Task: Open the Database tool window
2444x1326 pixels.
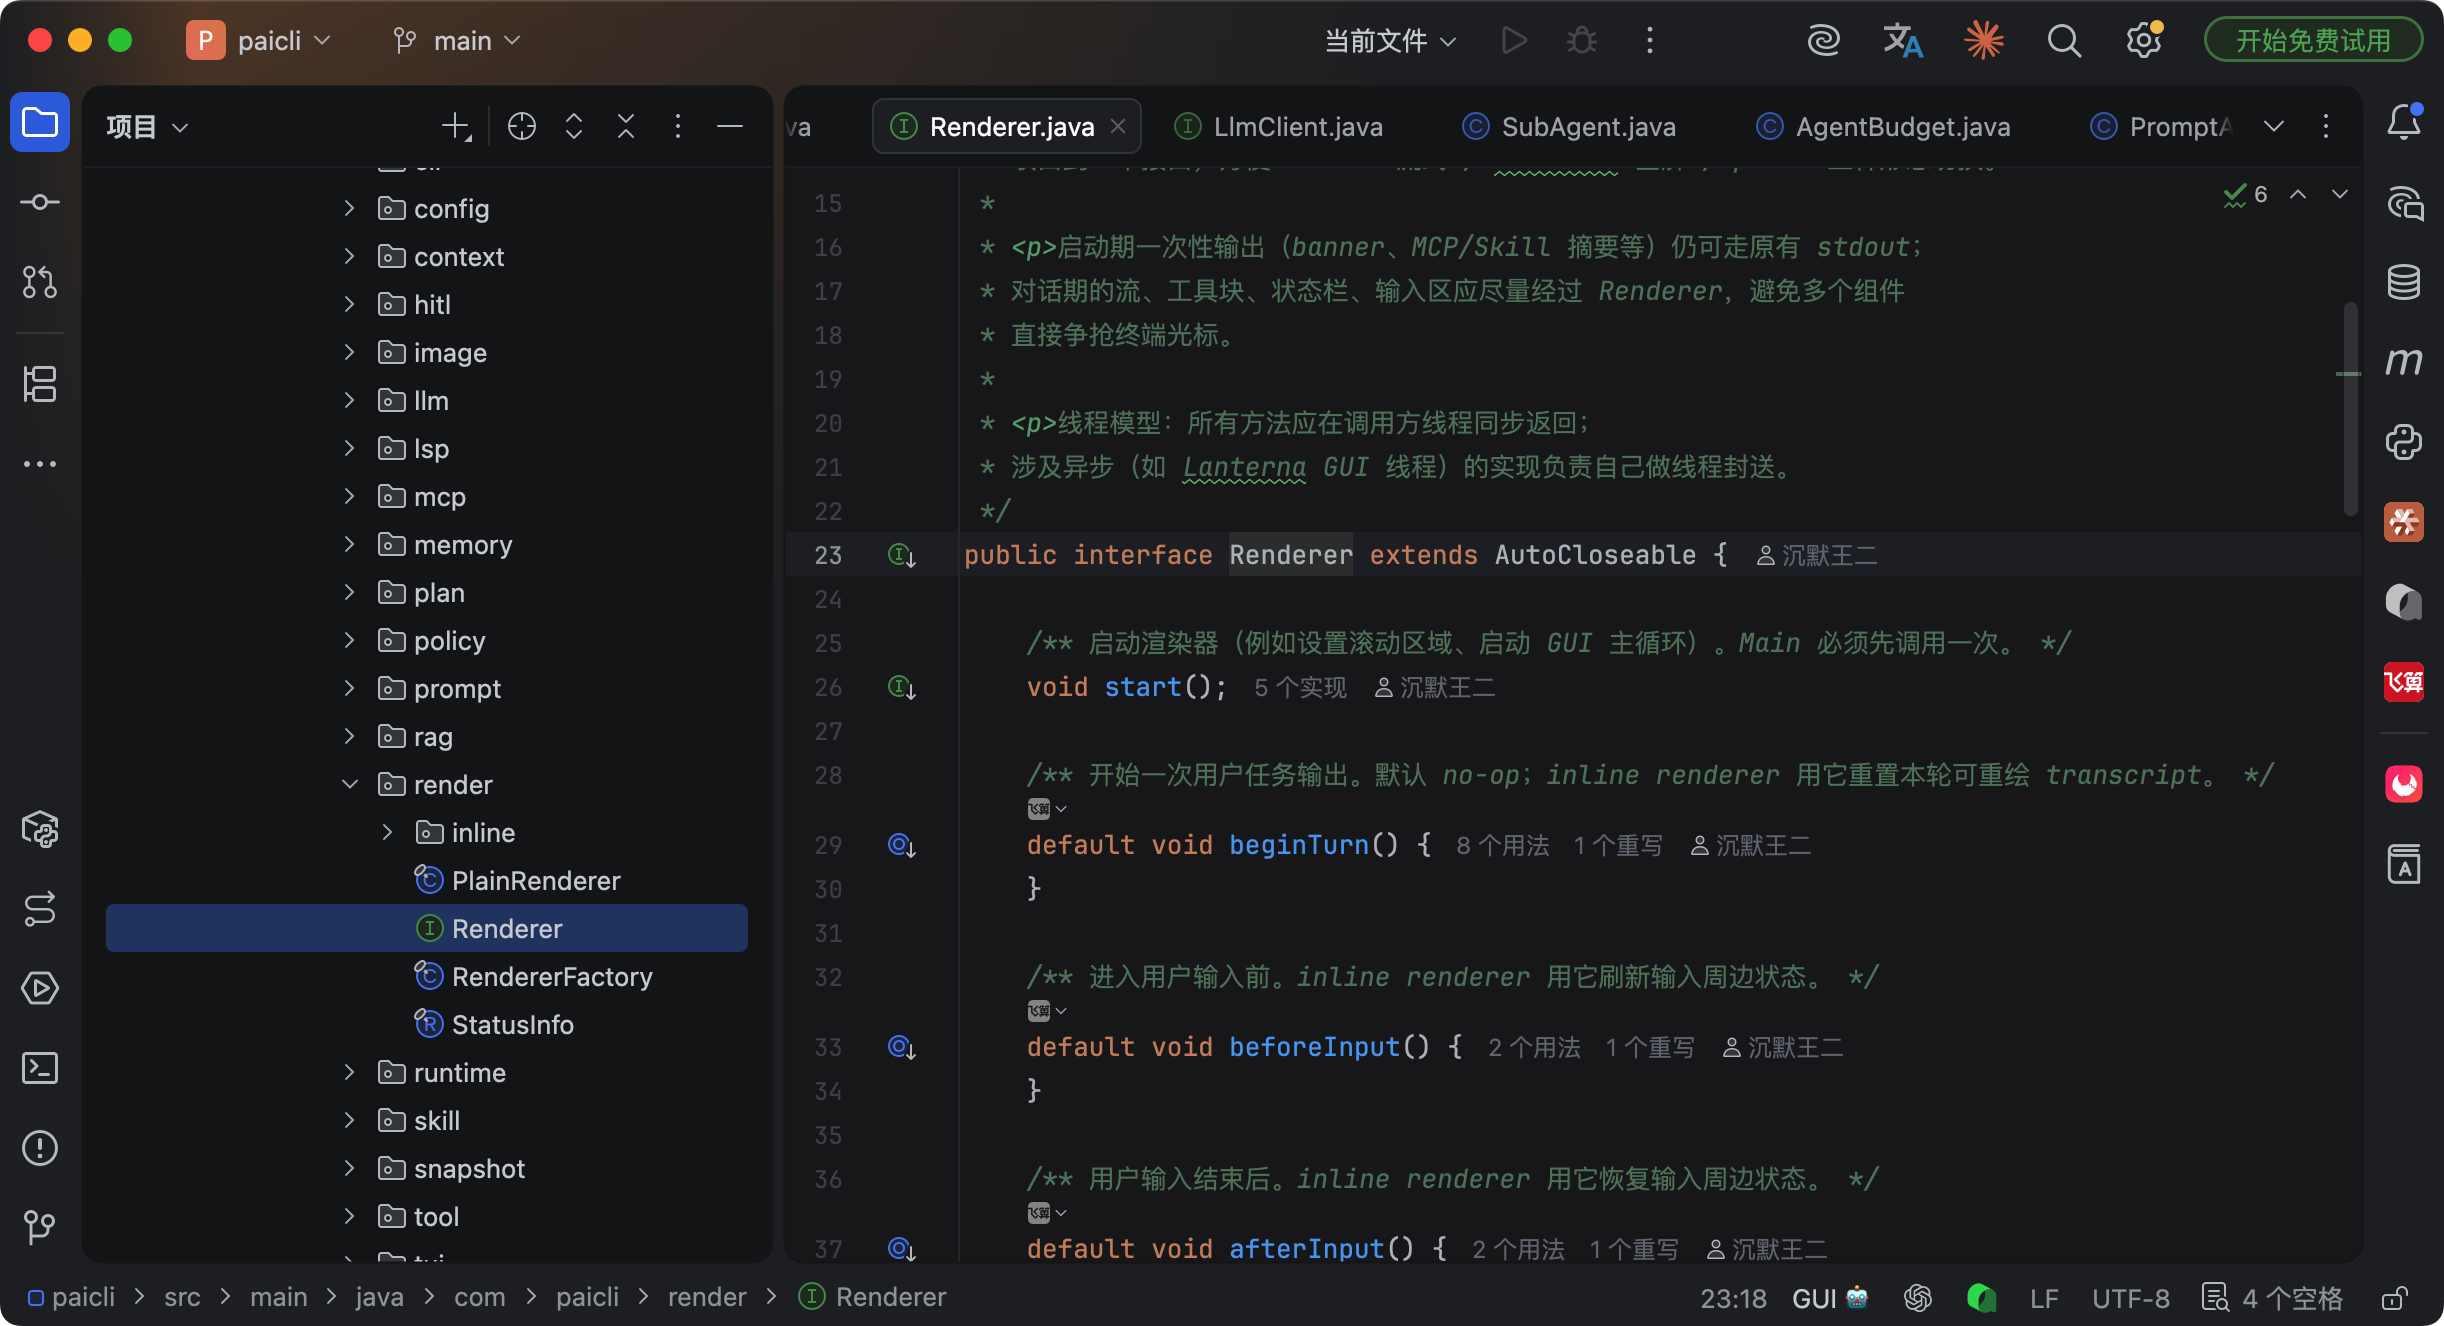Action: tap(2404, 282)
